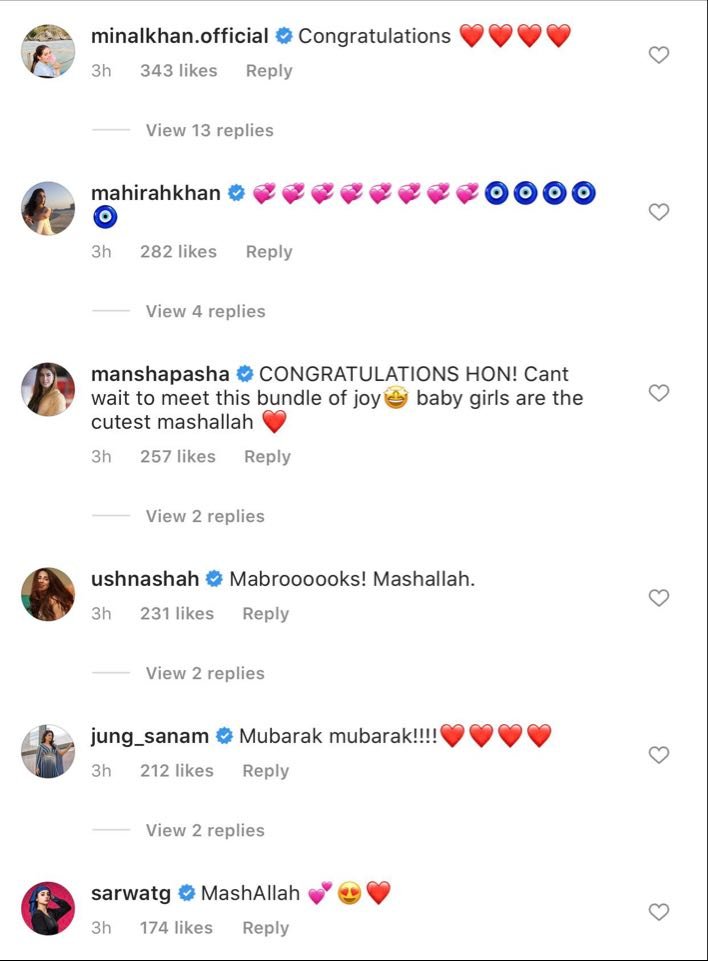708x961 pixels.
Task: Heart ushnashah's Mabrooooks comment
Action: (x=659, y=598)
